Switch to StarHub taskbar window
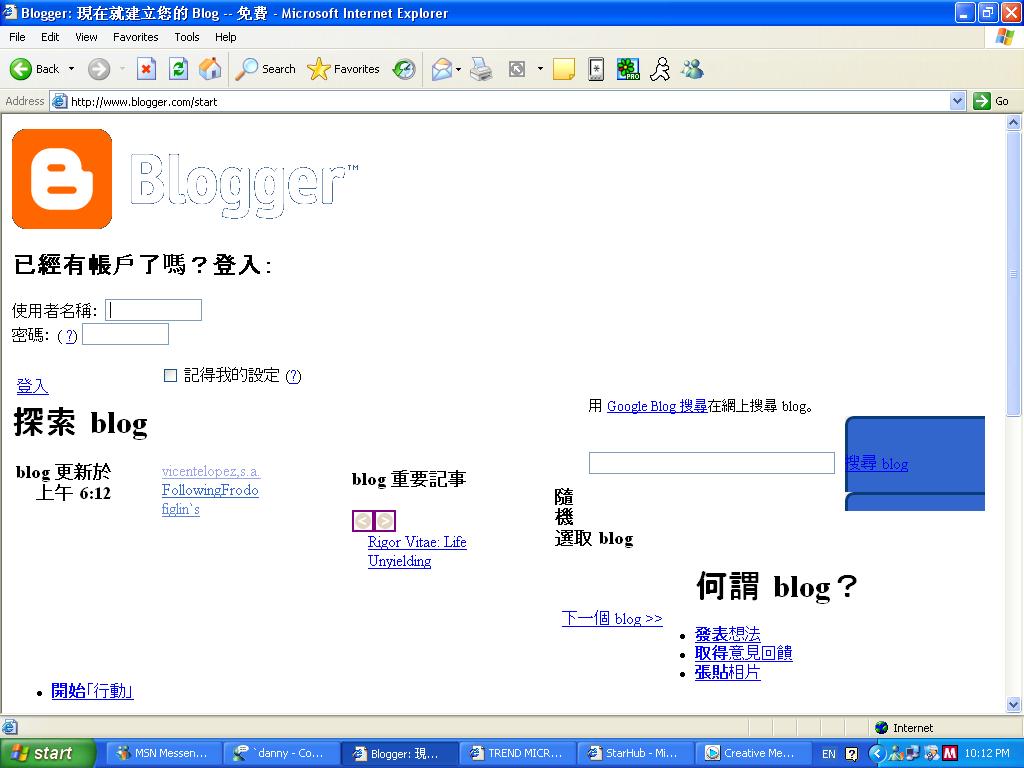This screenshot has width=1024, height=768. coord(634,753)
